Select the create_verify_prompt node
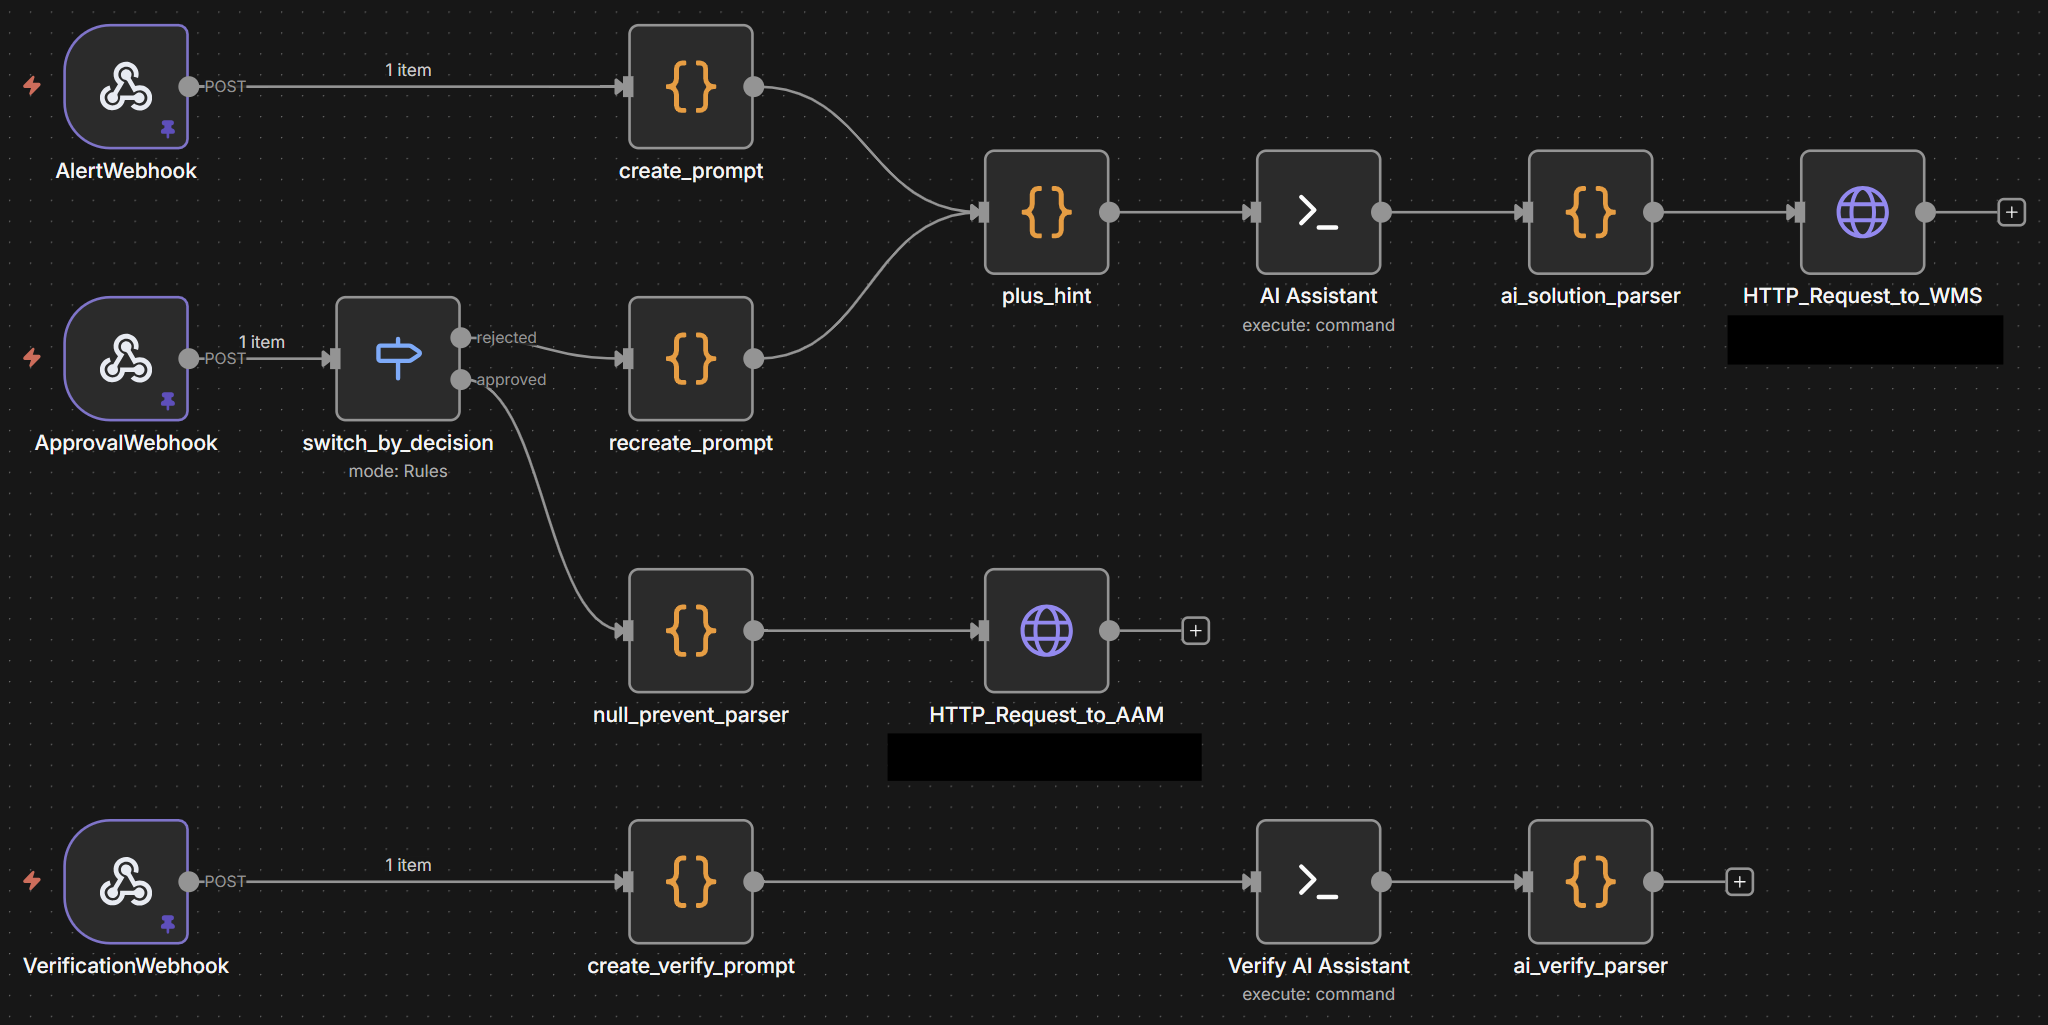 [690, 882]
